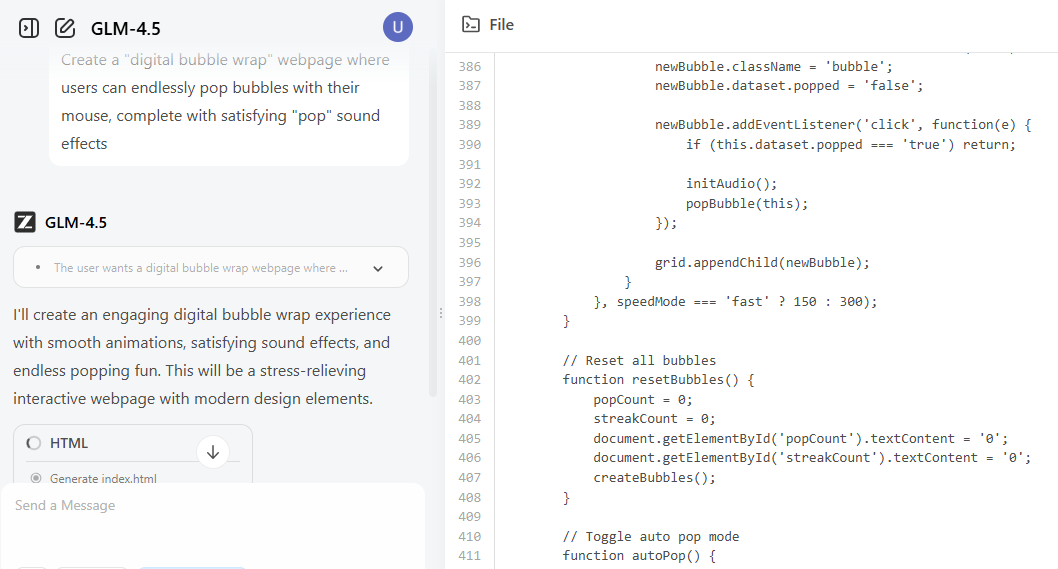Viewport: 1058px width, 569px height.
Task: Click the GLM-4.5 response name label
Action: point(76,222)
